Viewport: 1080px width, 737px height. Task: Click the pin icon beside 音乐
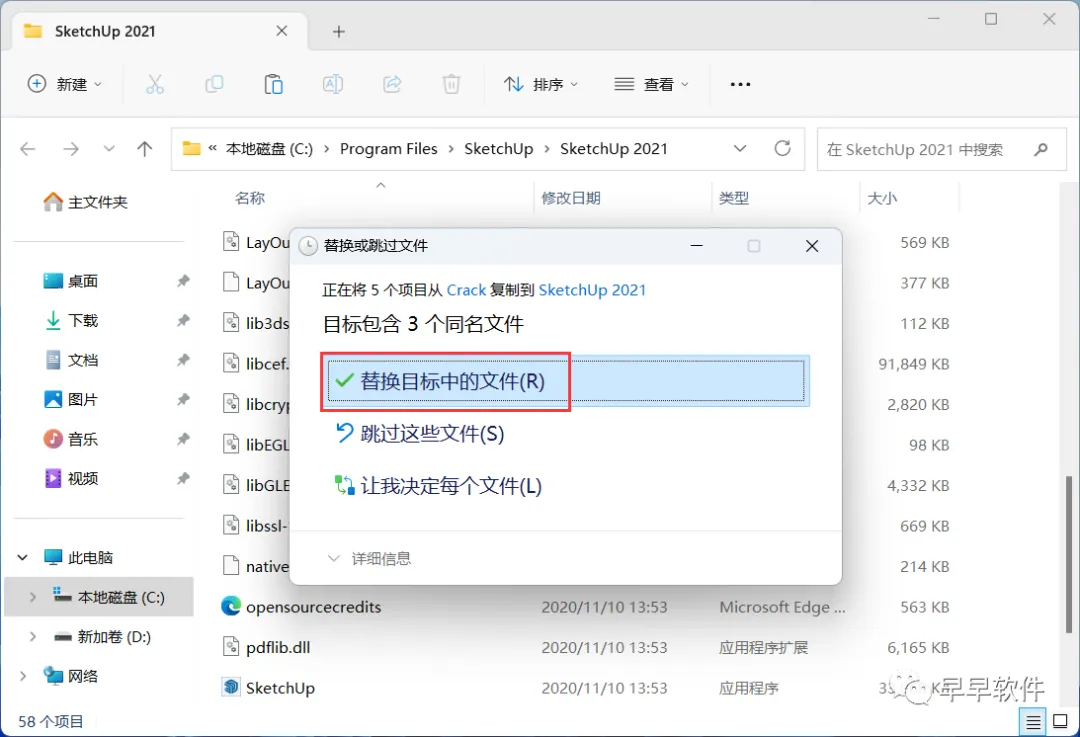click(x=183, y=439)
